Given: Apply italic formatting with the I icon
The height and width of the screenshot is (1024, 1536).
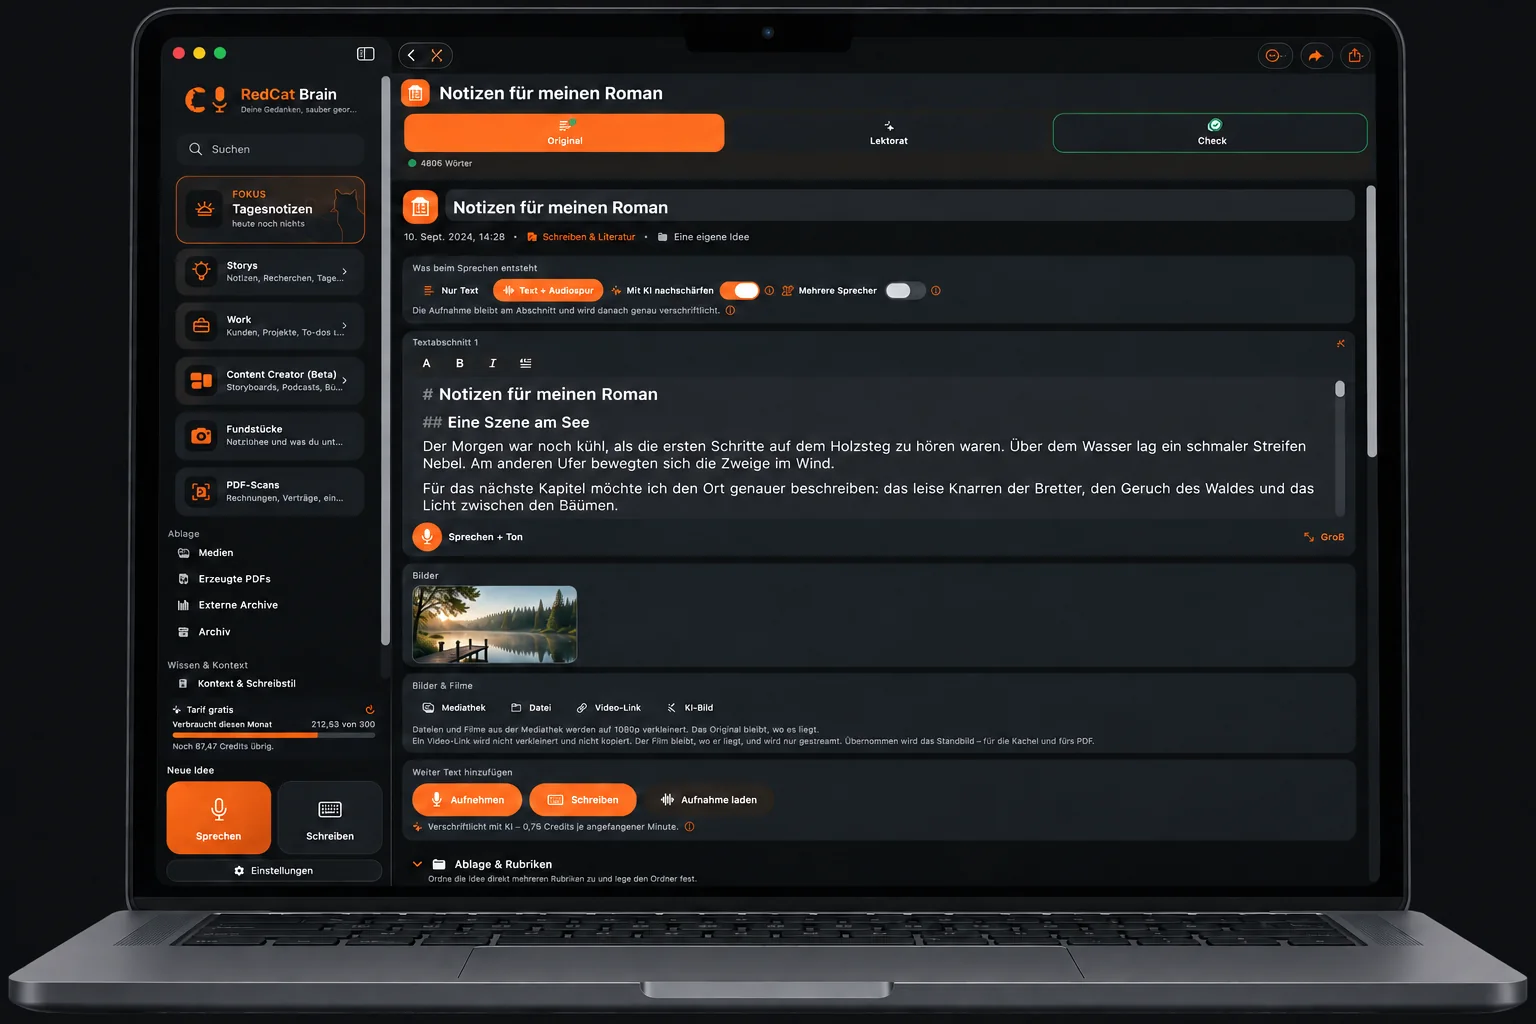Looking at the screenshot, I should click(493, 363).
